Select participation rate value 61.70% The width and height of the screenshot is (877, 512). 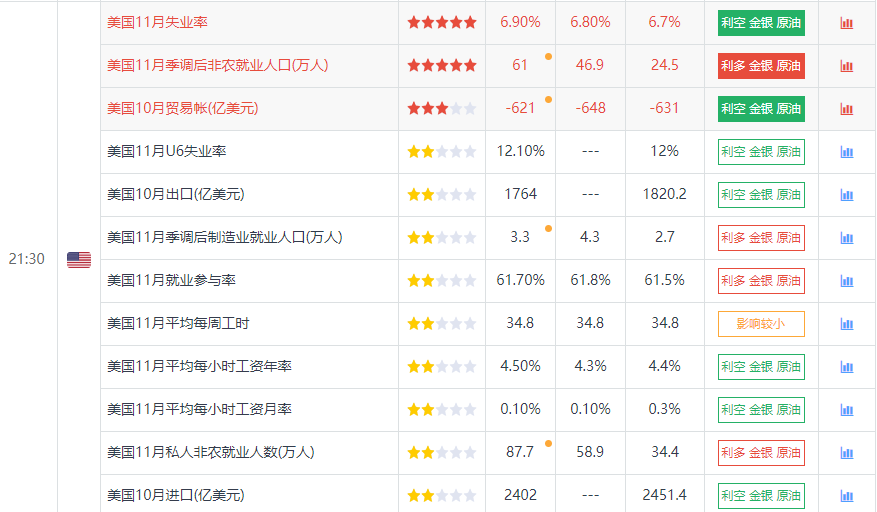point(521,280)
